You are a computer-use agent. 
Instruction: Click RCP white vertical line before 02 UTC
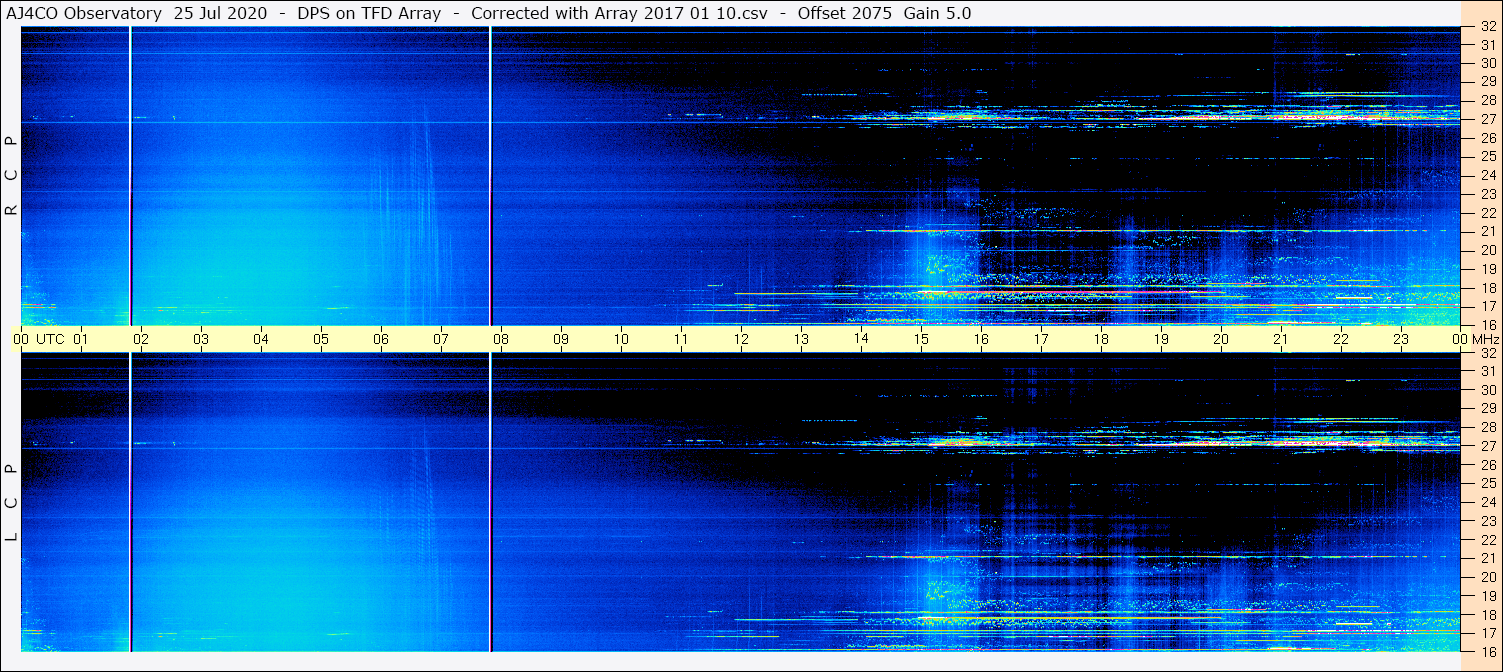(x=131, y=176)
